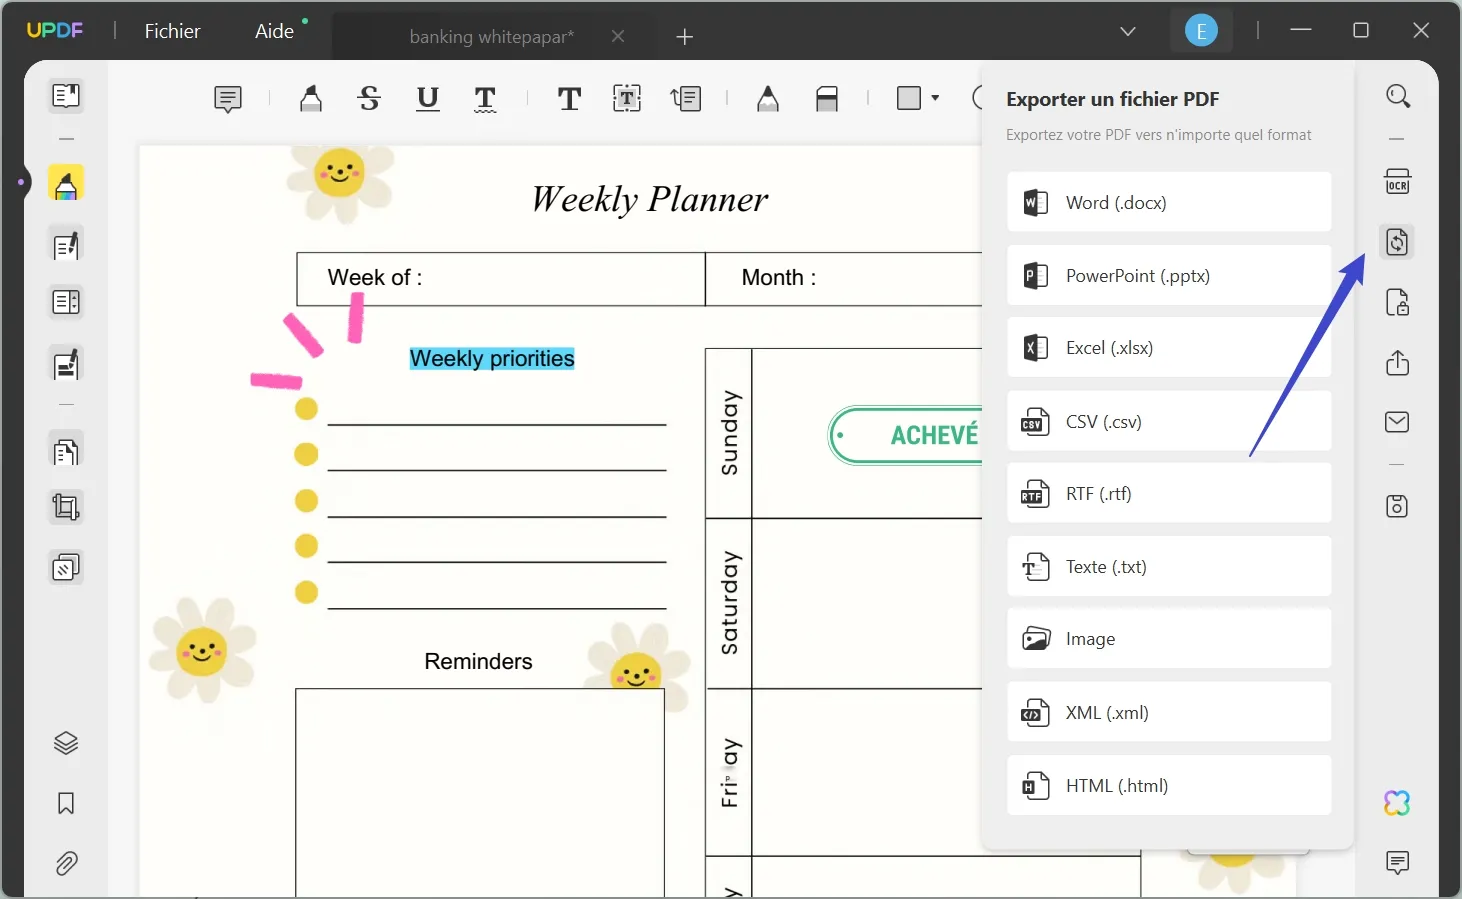This screenshot has height=899, width=1462.
Task: Select the Eraser tool
Action: (x=827, y=98)
